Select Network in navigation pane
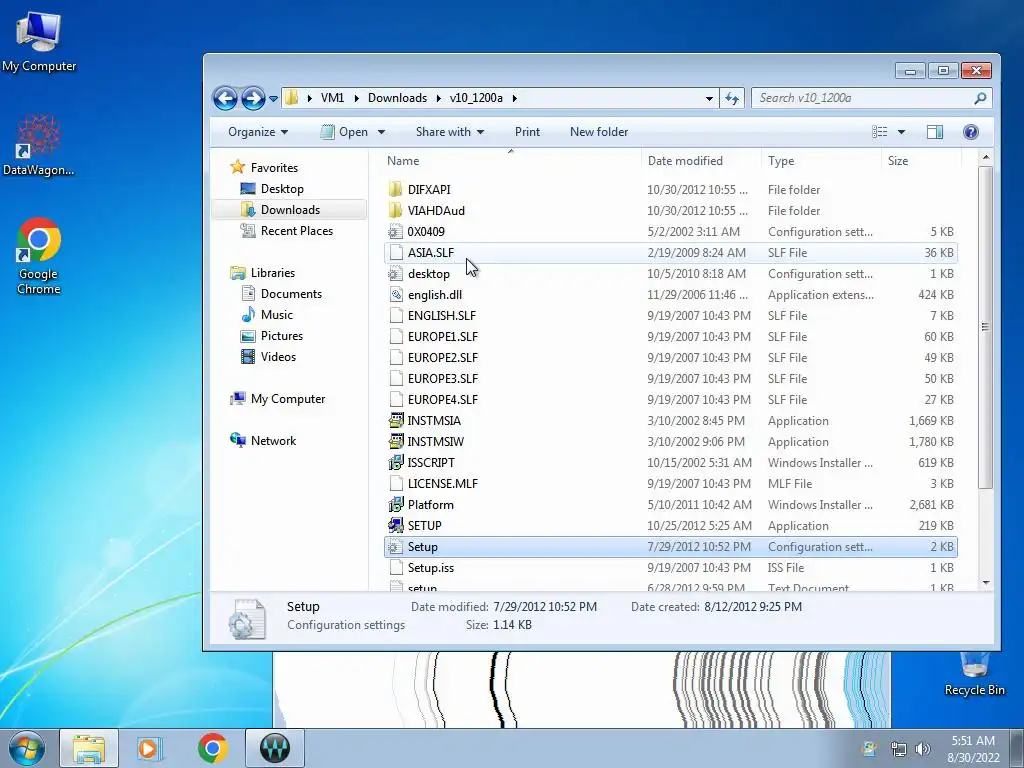 click(273, 441)
